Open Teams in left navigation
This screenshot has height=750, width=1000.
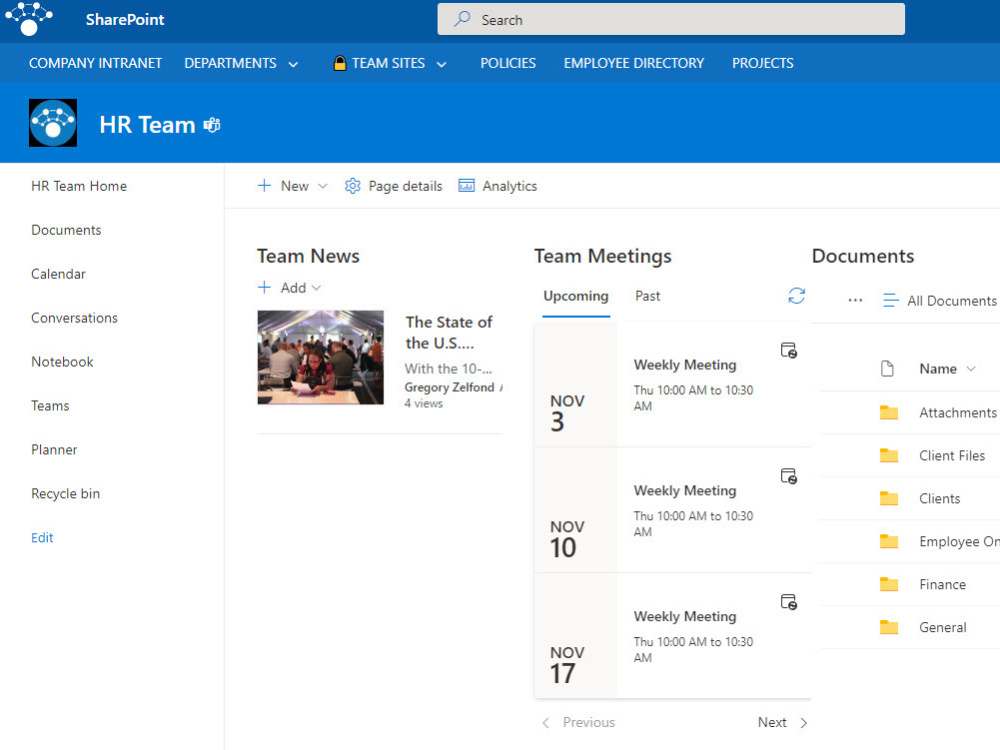click(50, 406)
